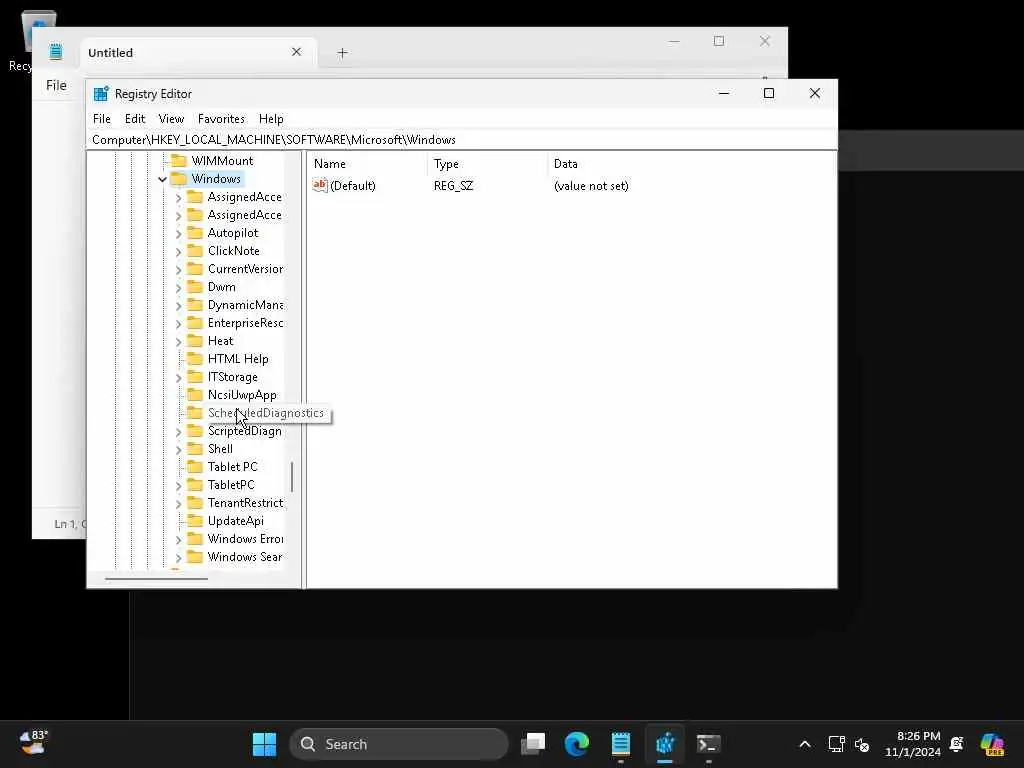
Task: Open the Edit menu in Registry Editor
Action: tap(135, 119)
